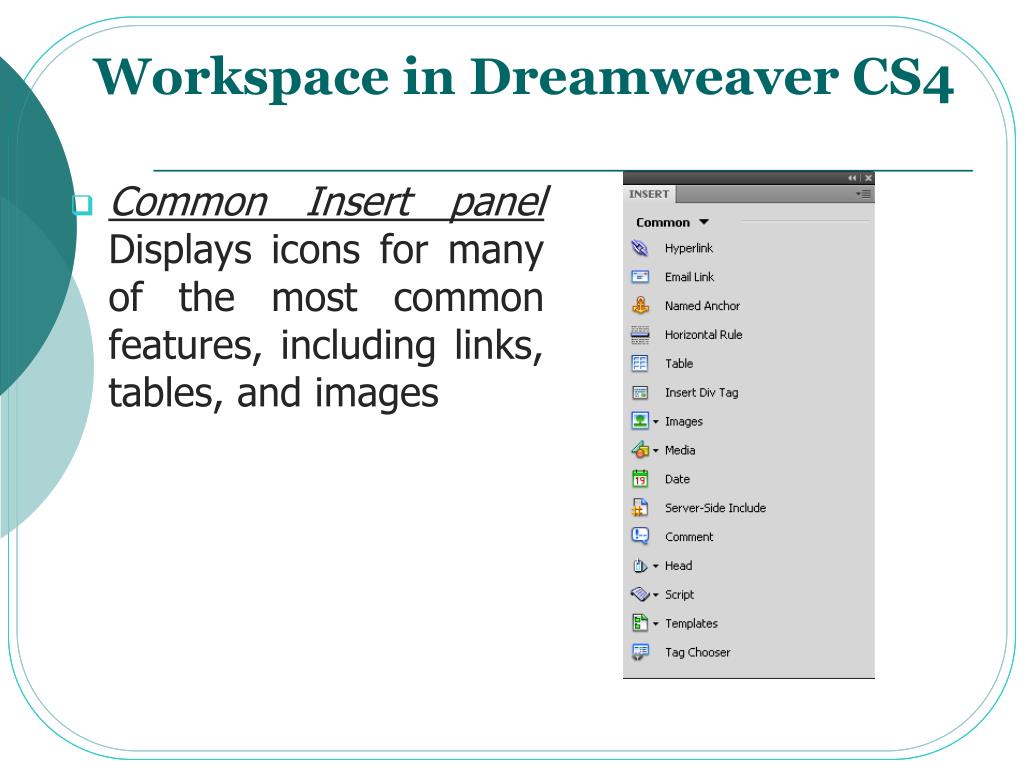Click the Head icon

(640, 566)
